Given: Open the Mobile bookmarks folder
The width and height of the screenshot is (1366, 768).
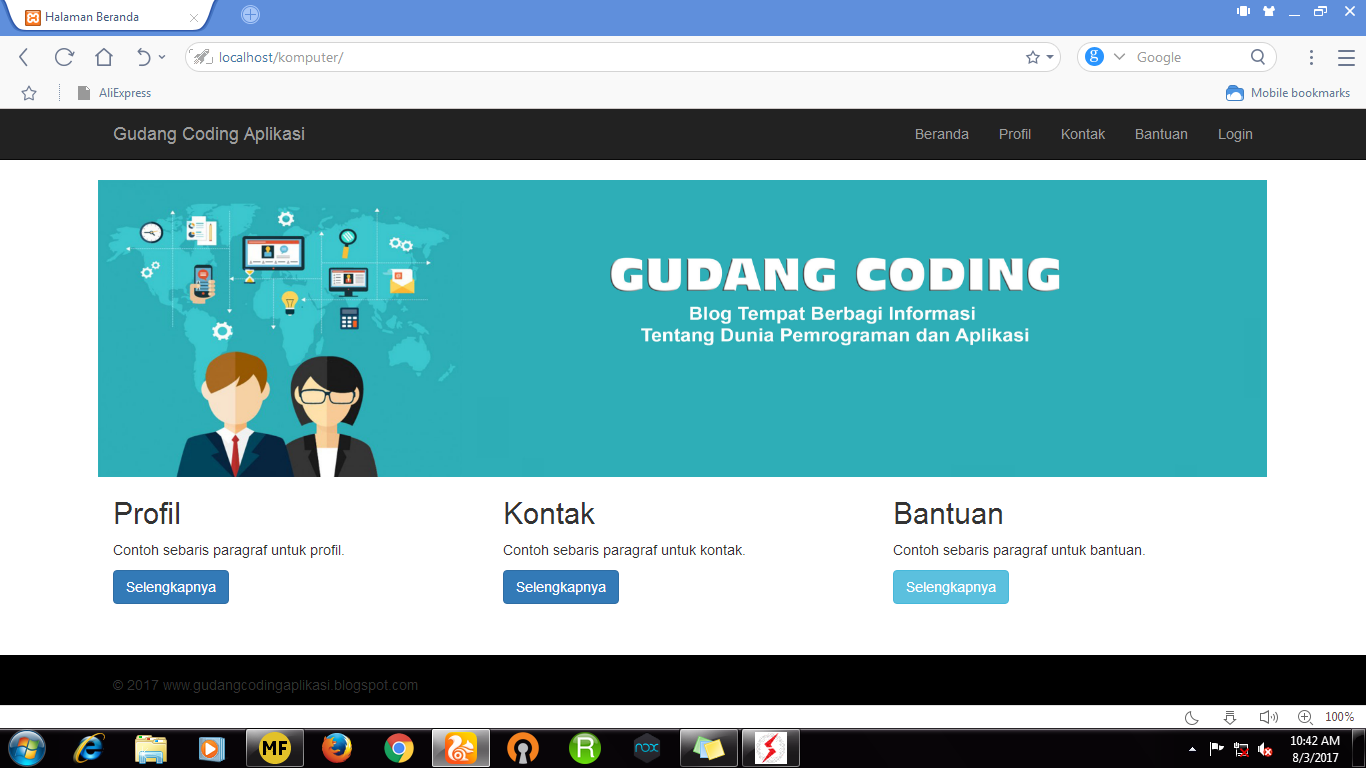Looking at the screenshot, I should coord(1288,92).
